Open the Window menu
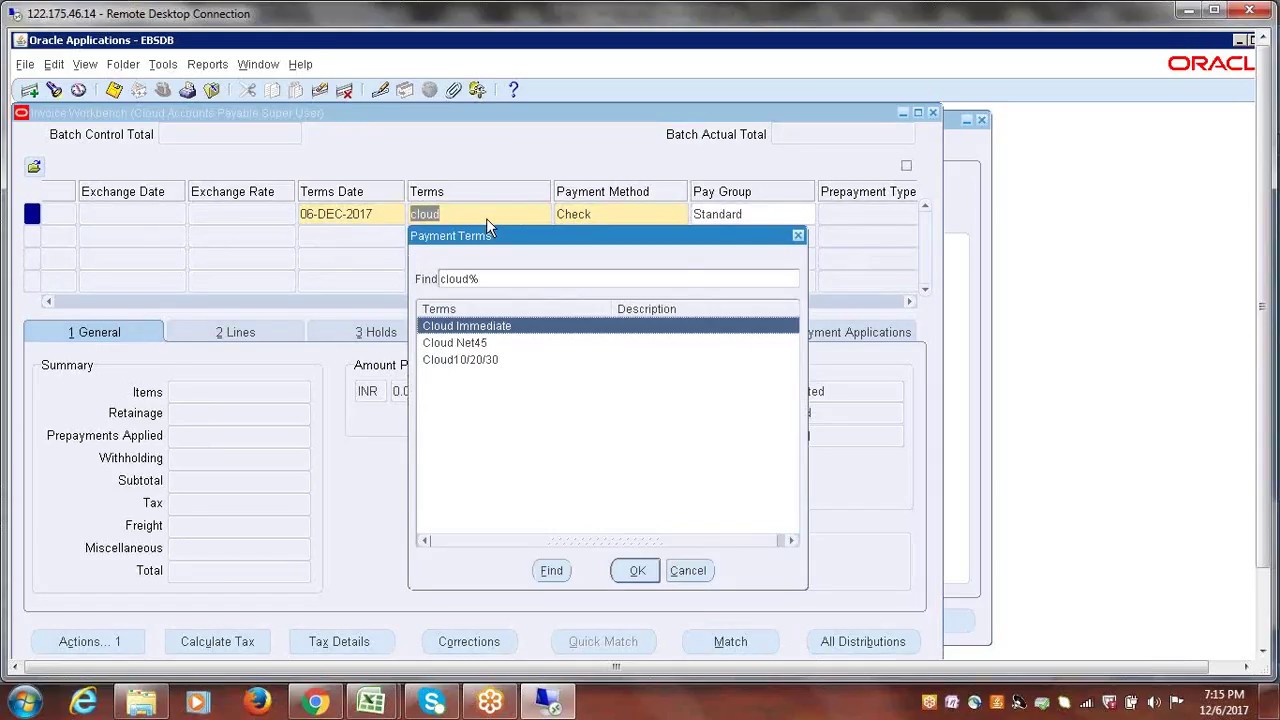This screenshot has height=720, width=1280. click(258, 64)
